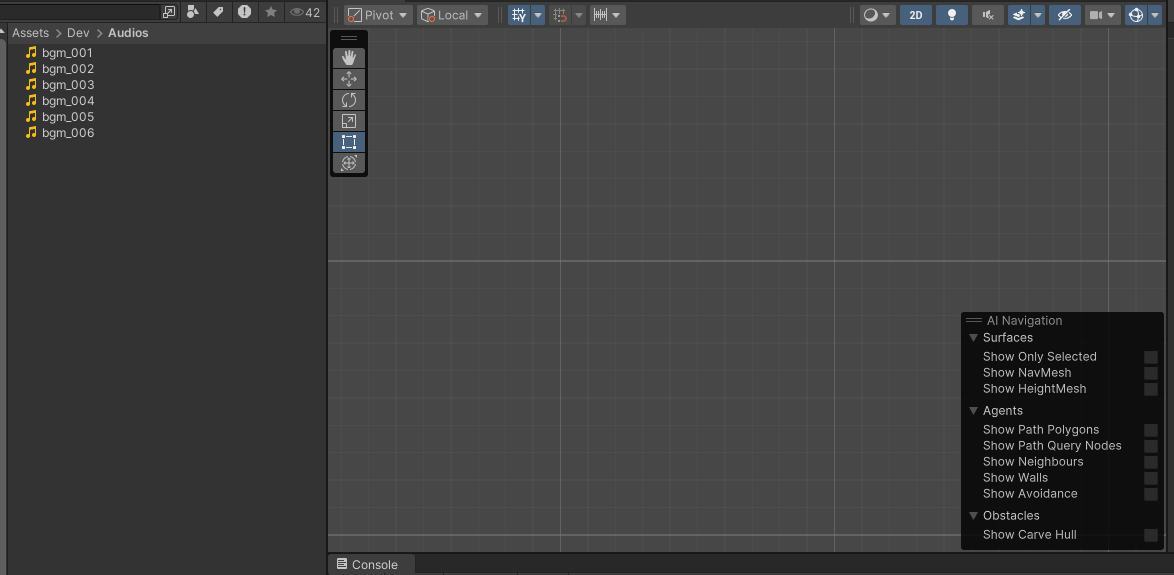Select the Scale tool

coord(349,121)
